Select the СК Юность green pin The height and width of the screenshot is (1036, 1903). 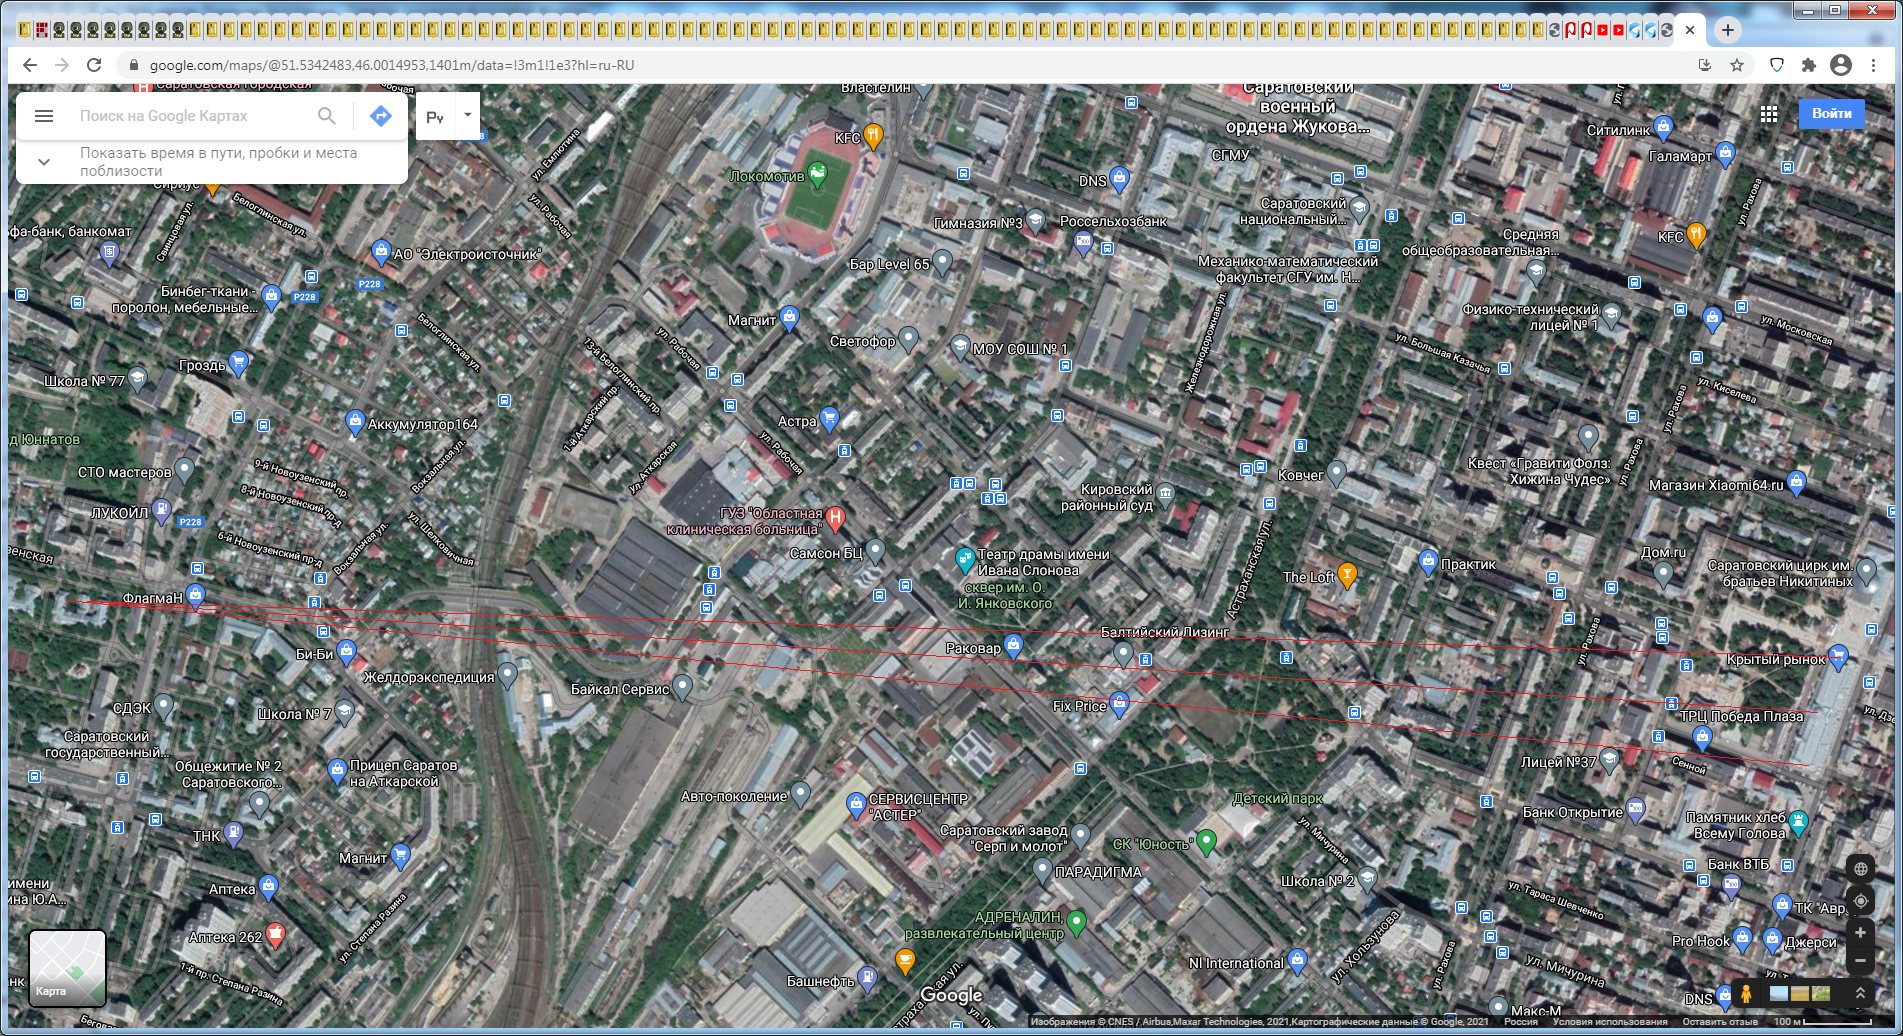(1206, 842)
